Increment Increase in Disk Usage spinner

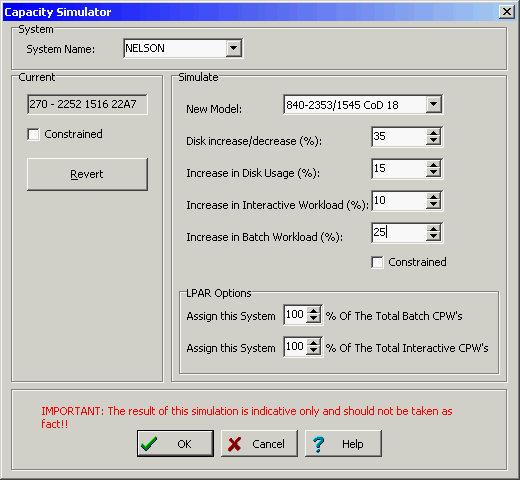433,165
